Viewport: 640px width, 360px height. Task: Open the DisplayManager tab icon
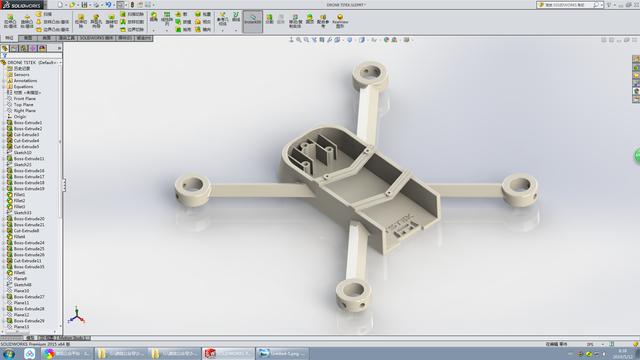tap(42, 48)
